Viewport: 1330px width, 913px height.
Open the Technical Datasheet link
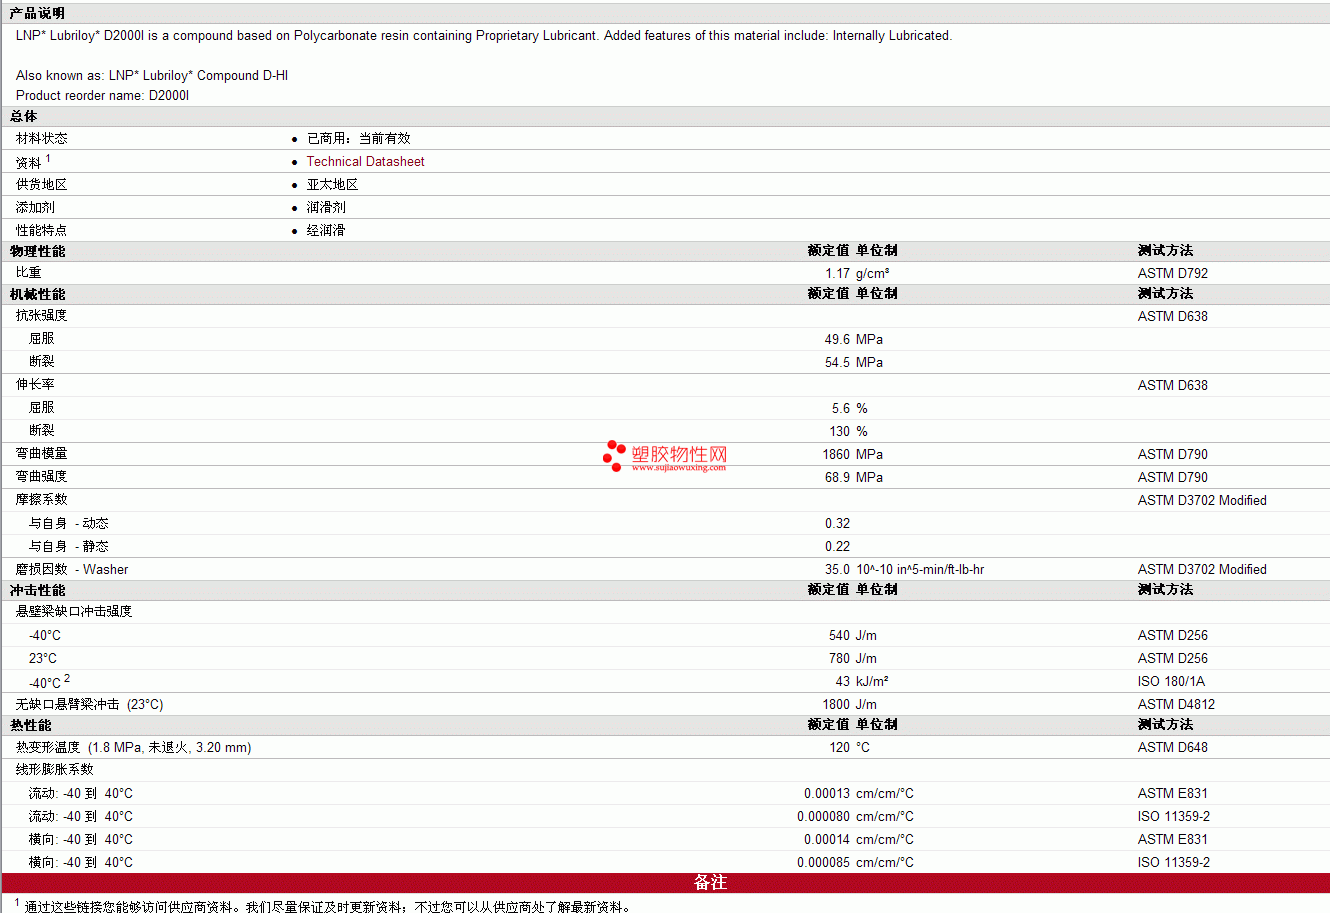(x=365, y=161)
